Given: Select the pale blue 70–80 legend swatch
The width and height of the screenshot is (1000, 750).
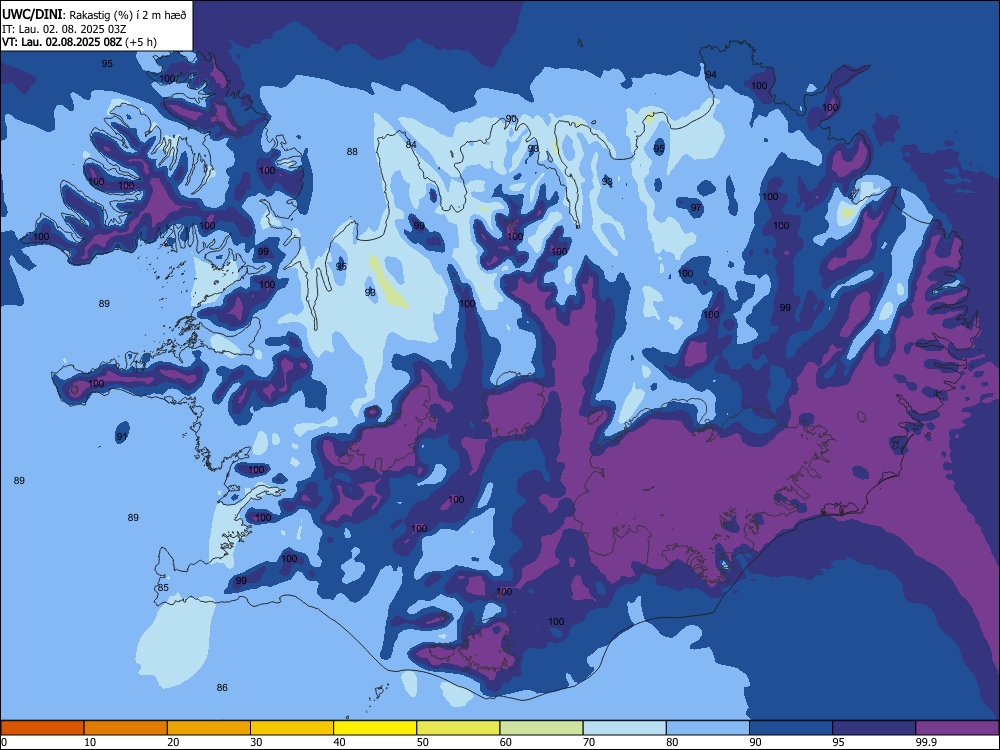Looking at the screenshot, I should tap(625, 728).
